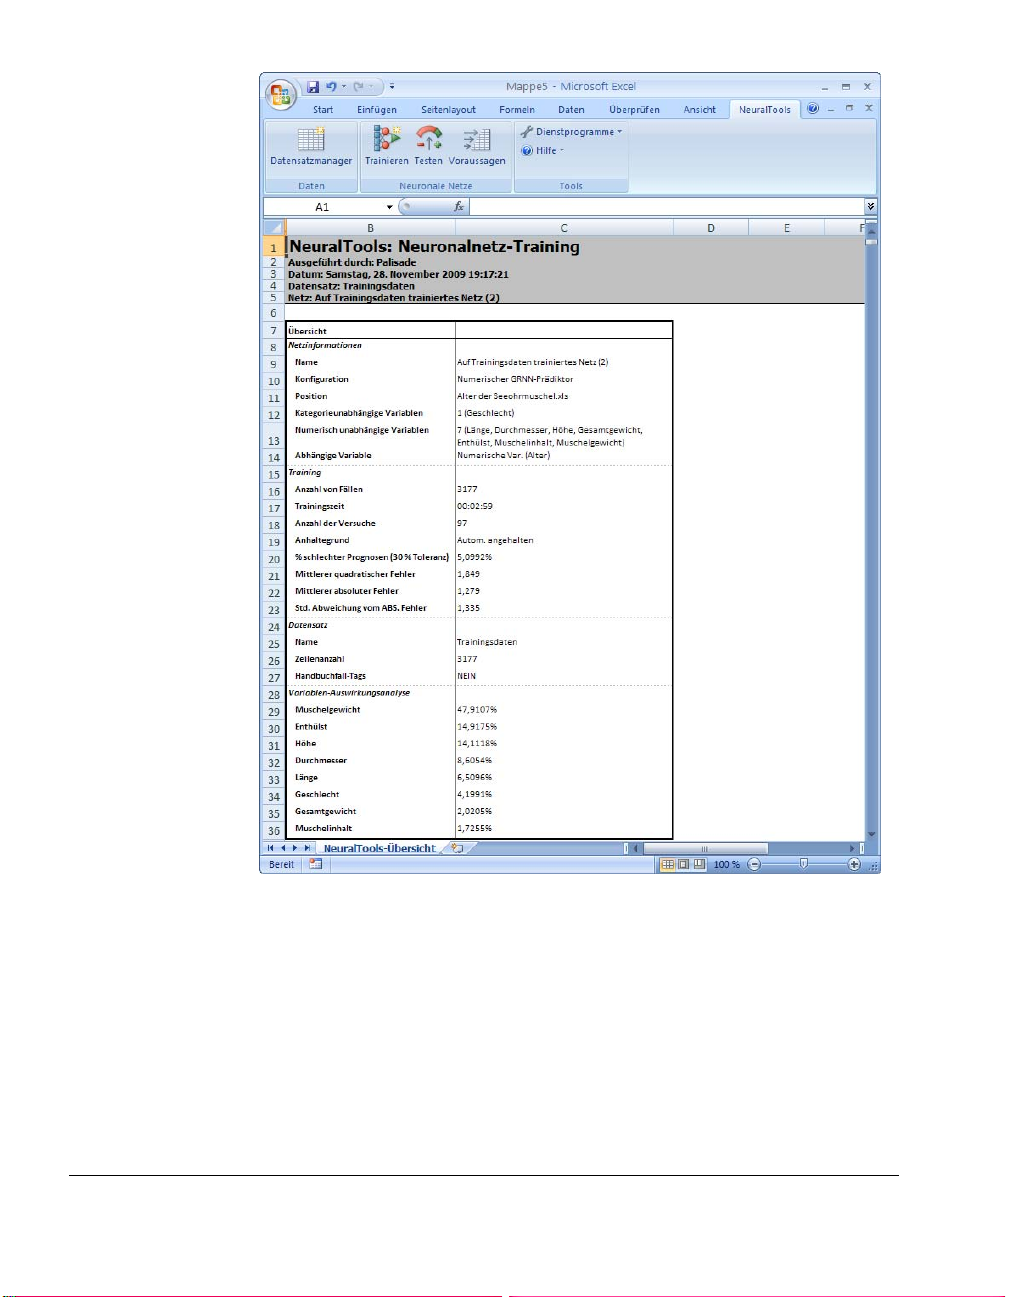The height and width of the screenshot is (1297, 1009).
Task: Open the Datensatzmanager tool
Action: coord(311,147)
